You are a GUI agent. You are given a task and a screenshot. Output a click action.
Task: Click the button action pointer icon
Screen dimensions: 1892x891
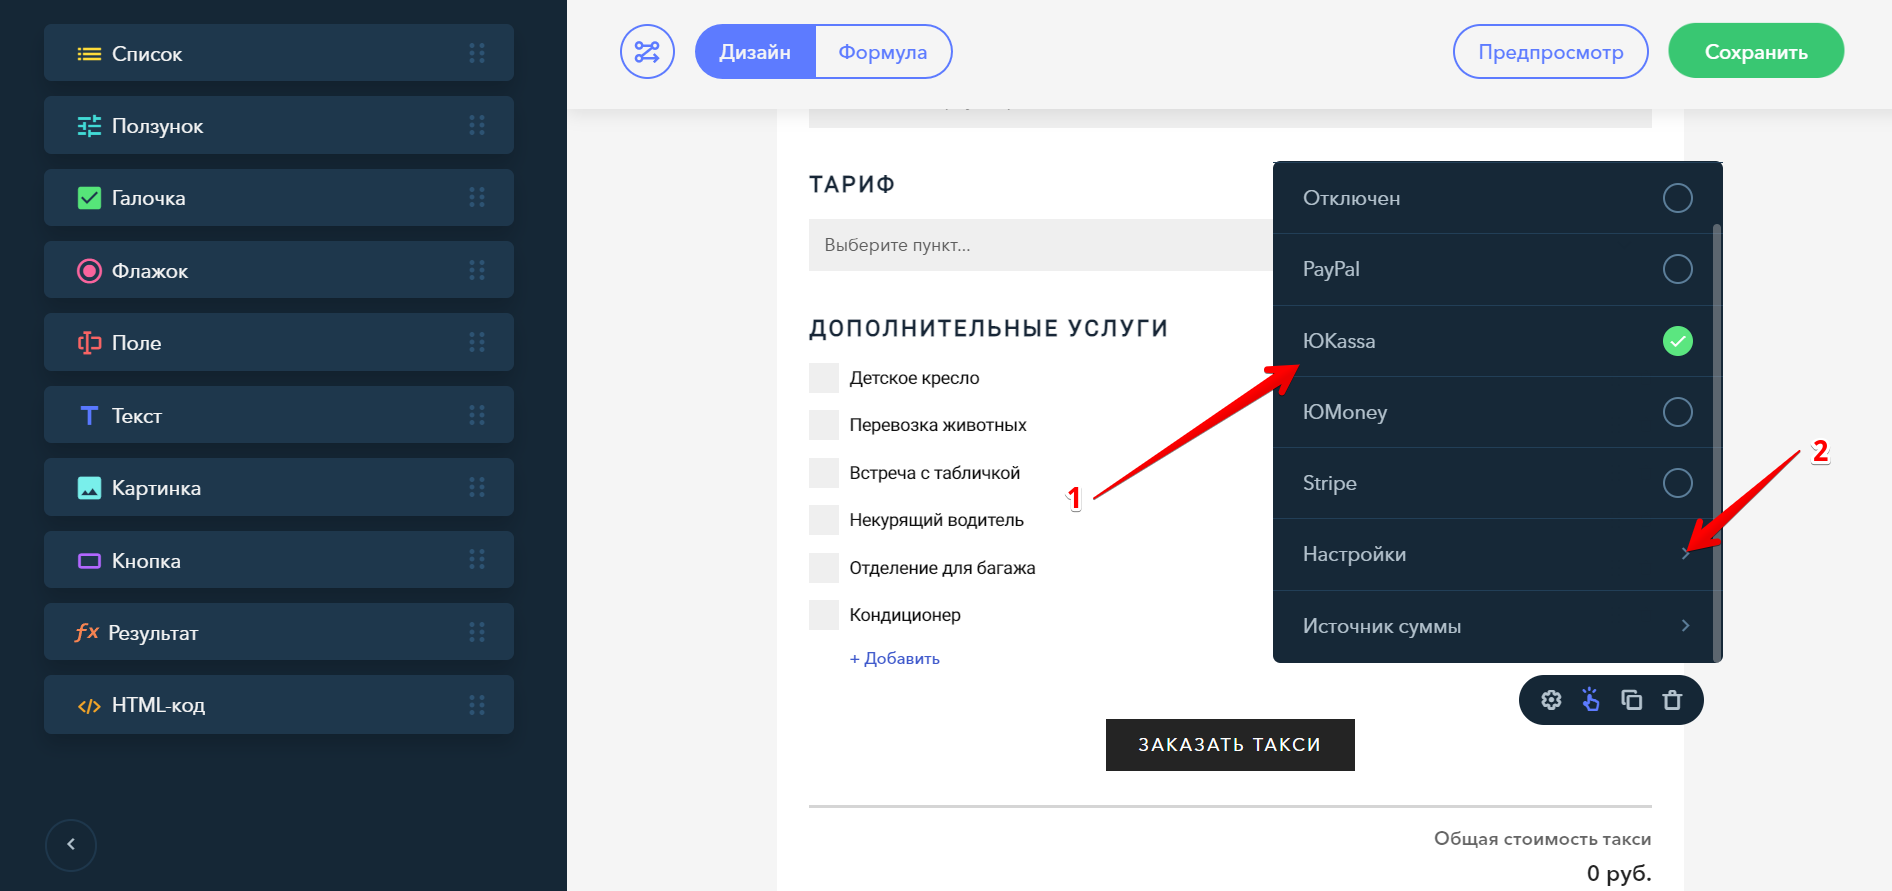point(1591,700)
